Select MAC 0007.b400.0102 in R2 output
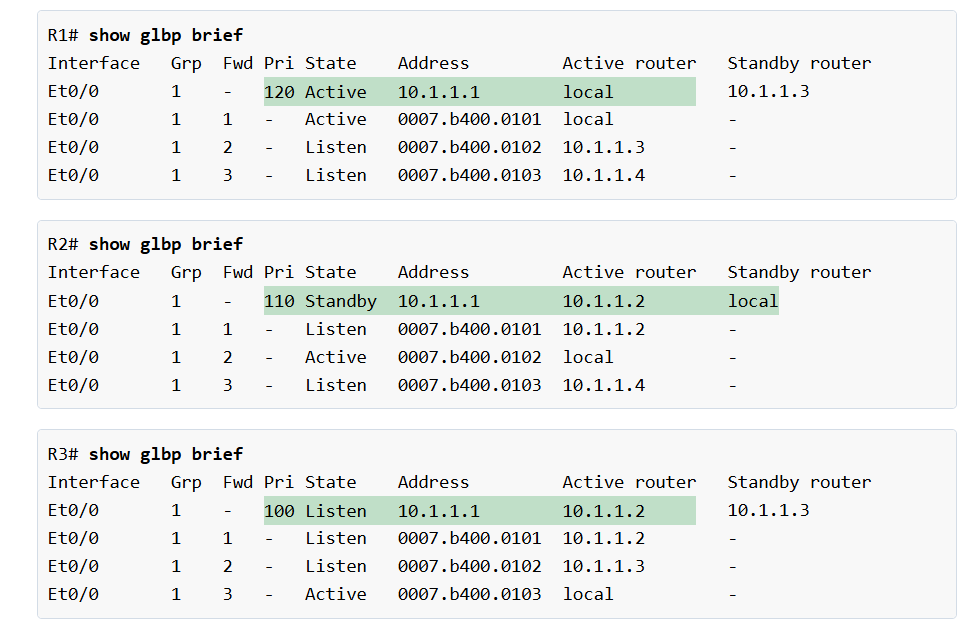This screenshot has height=636, width=971. pyautogui.click(x=469, y=357)
